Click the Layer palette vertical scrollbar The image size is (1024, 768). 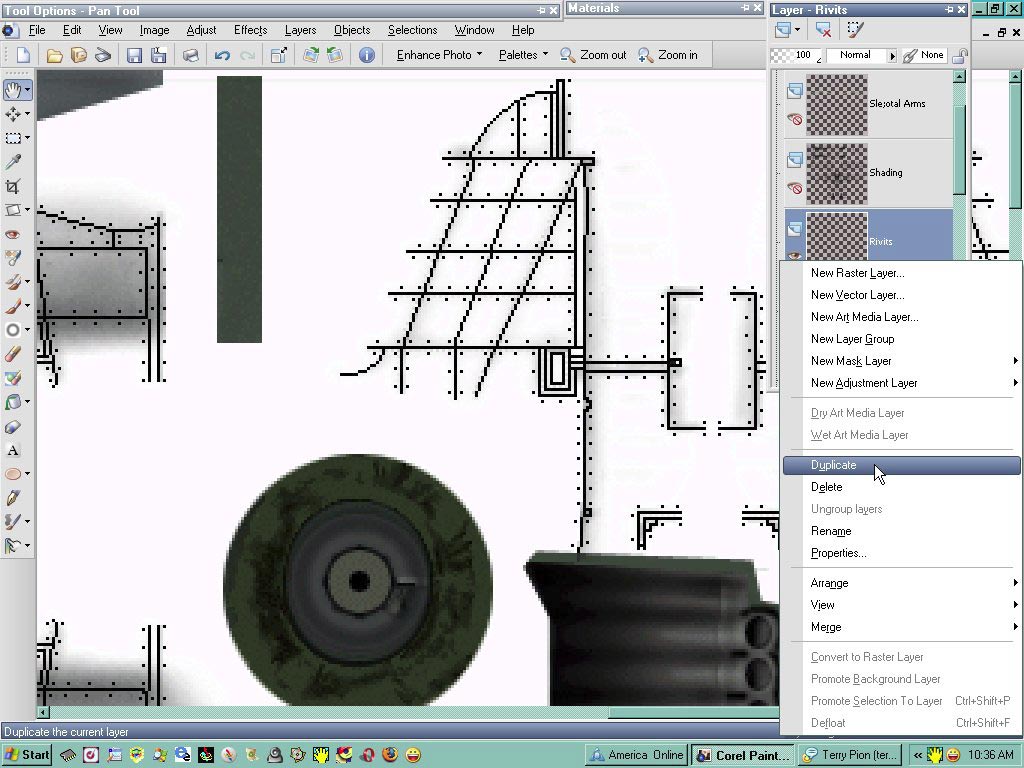click(959, 149)
